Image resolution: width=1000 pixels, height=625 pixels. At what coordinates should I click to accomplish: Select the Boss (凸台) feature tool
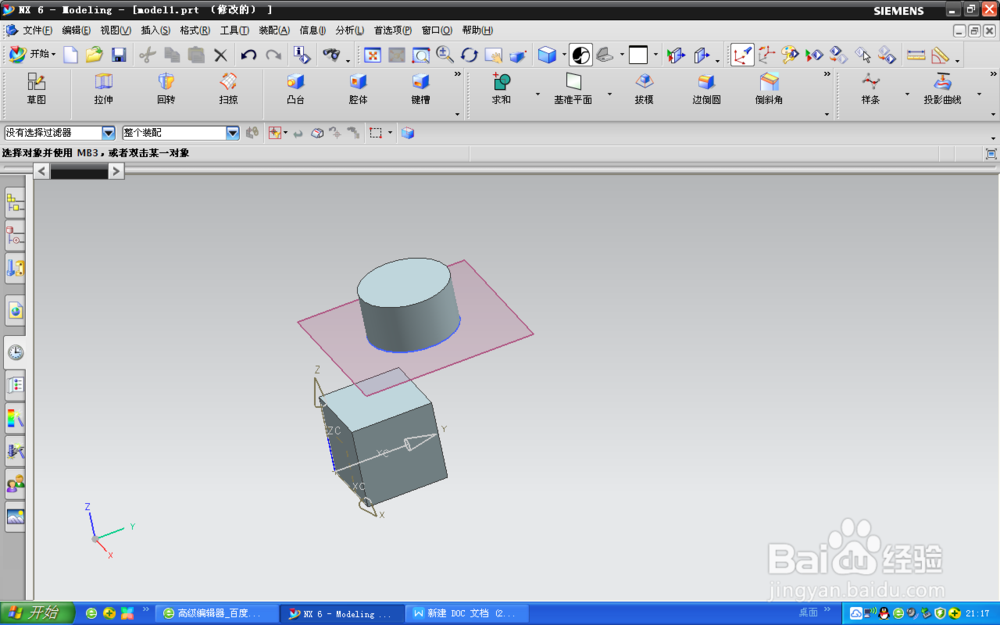[295, 88]
